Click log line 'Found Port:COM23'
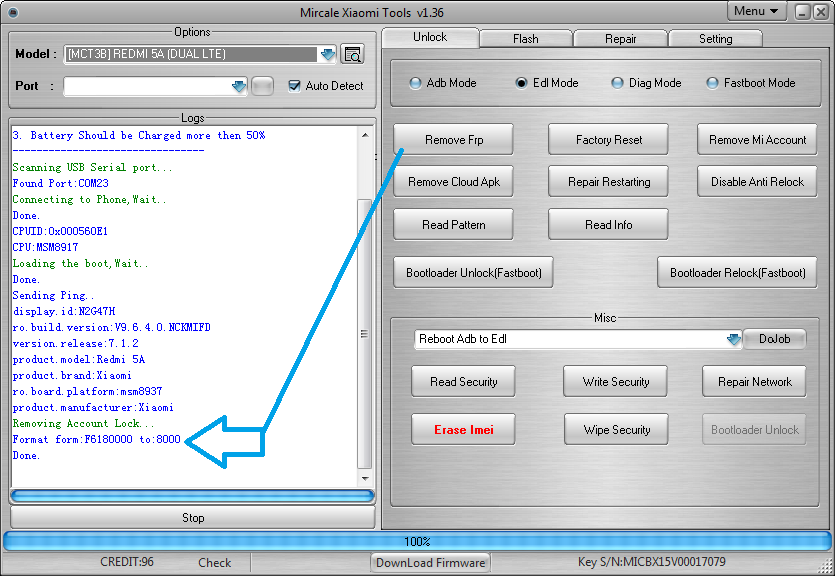This screenshot has height=576, width=835. pyautogui.click(x=60, y=183)
